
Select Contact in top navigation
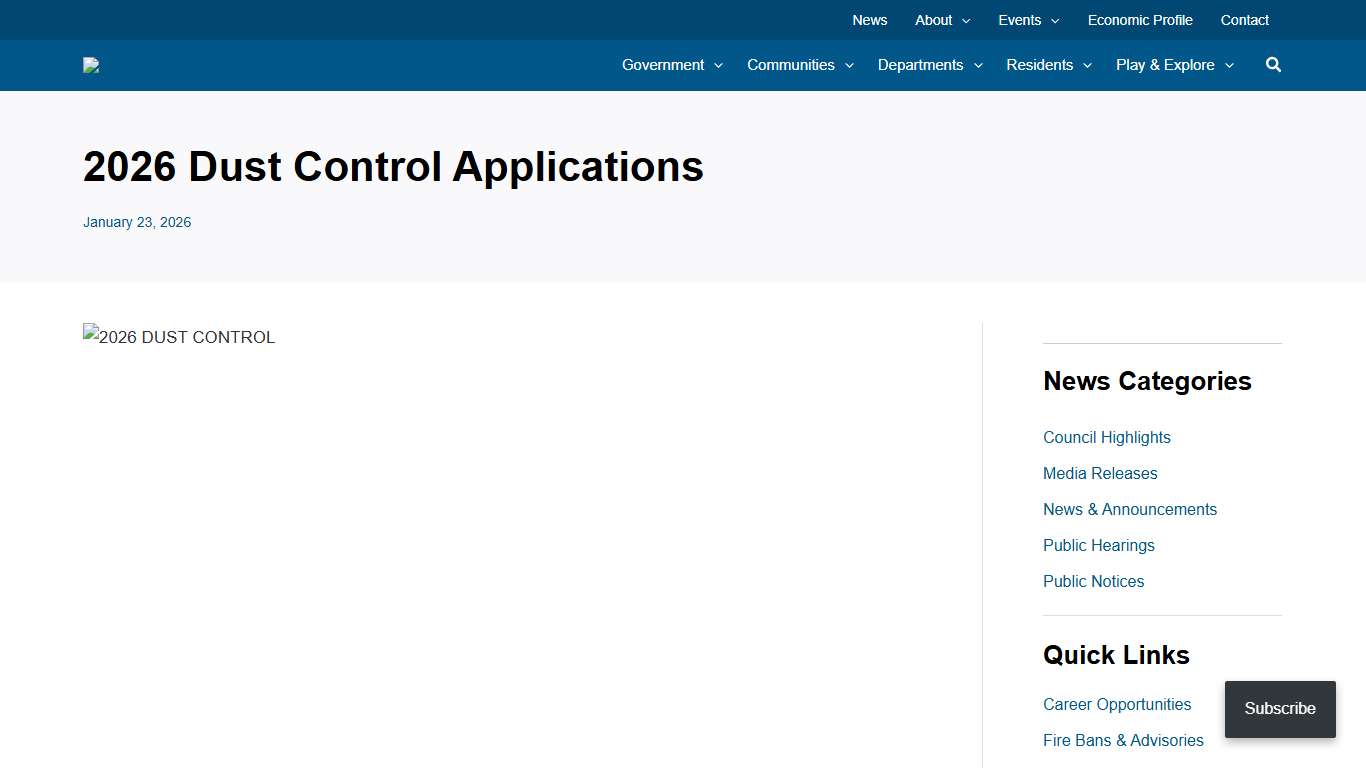point(1244,20)
